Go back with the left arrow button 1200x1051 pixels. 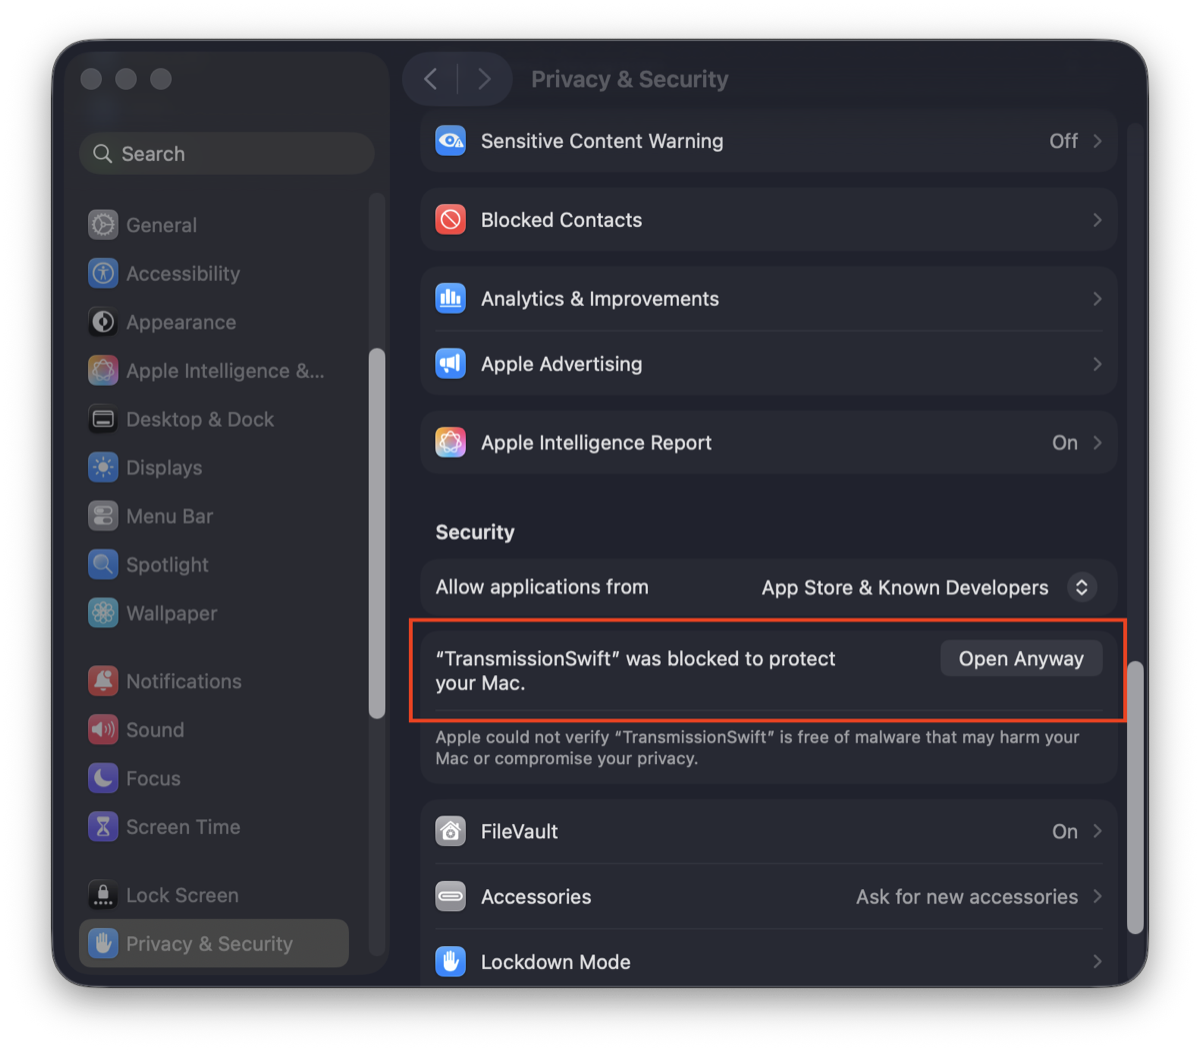(x=431, y=79)
